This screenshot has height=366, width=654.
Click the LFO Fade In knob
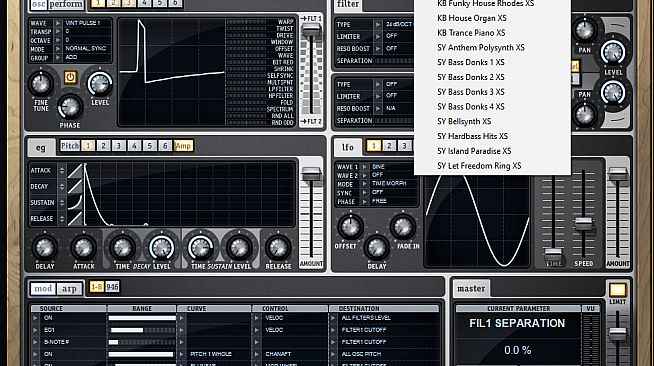(402, 226)
